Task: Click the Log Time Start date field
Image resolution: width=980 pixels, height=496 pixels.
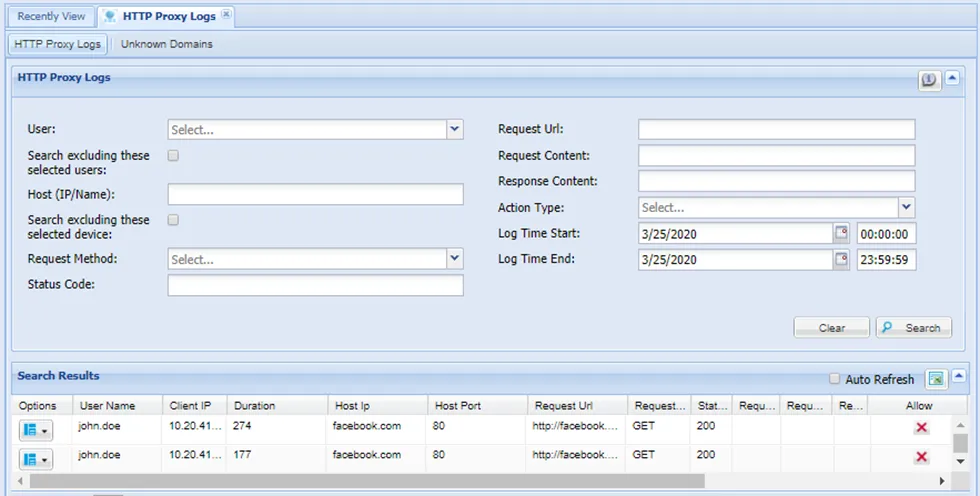Action: [x=736, y=234]
